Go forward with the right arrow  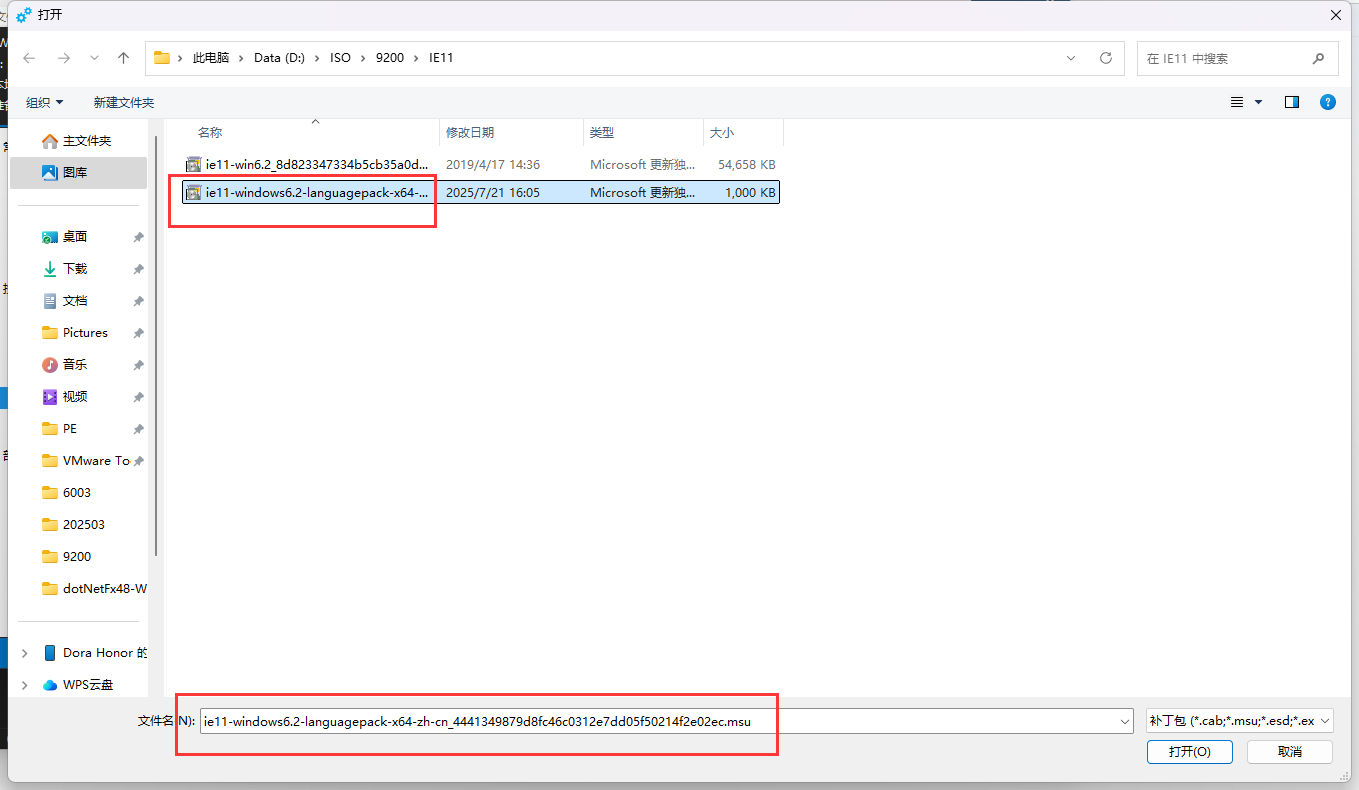pos(63,58)
